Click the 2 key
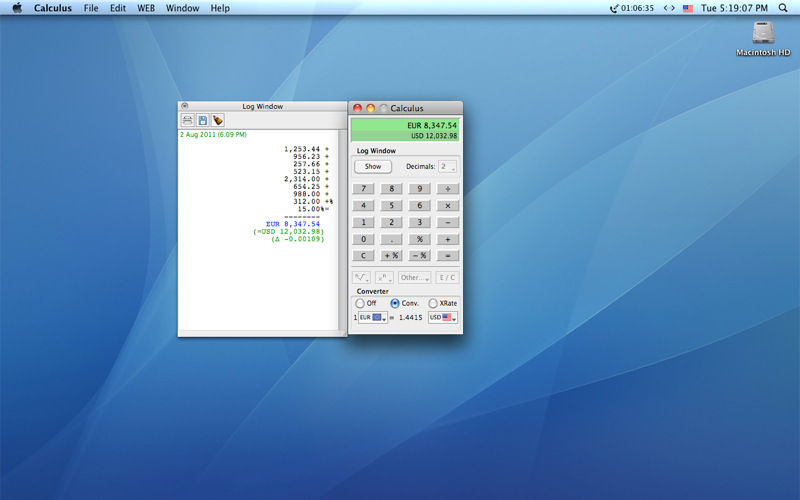Screen dimensions: 800x500 [x=391, y=222]
